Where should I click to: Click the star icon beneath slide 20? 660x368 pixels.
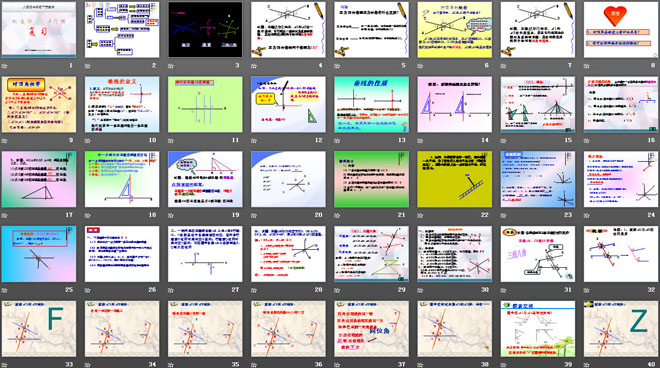(254, 215)
